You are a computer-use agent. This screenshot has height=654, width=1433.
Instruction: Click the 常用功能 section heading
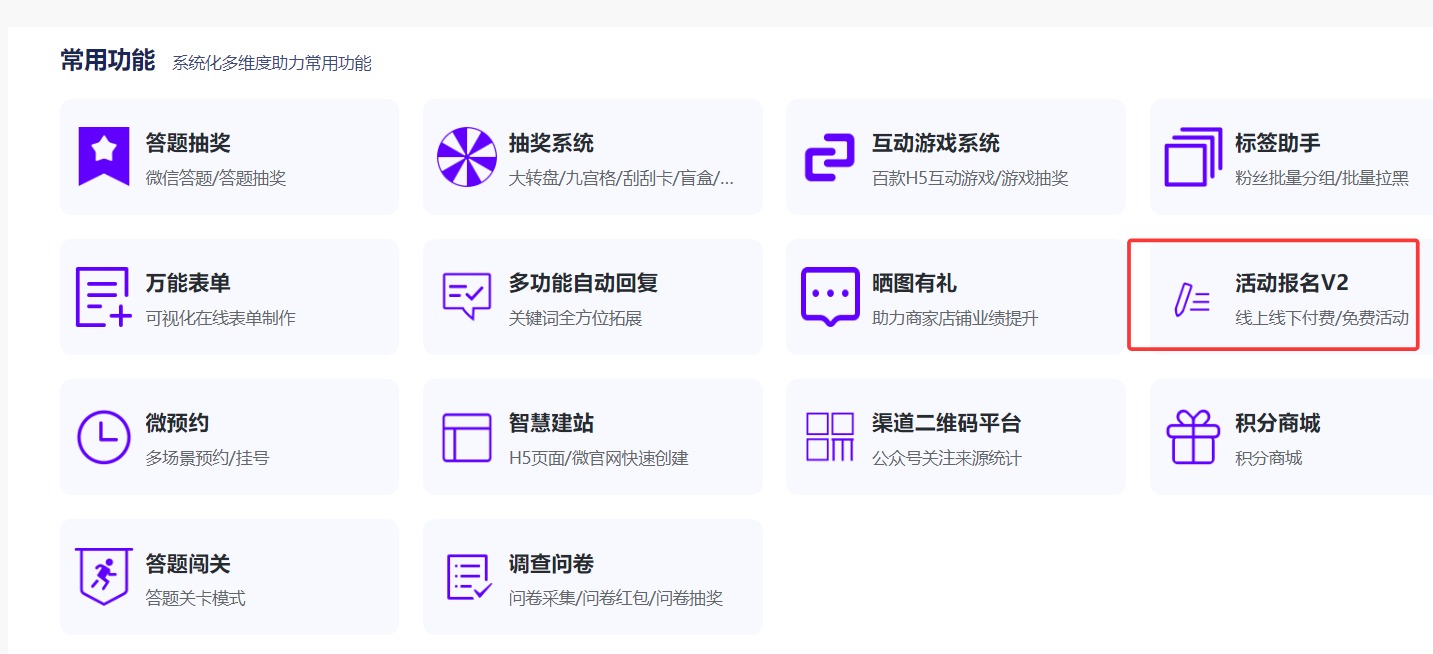pos(108,61)
